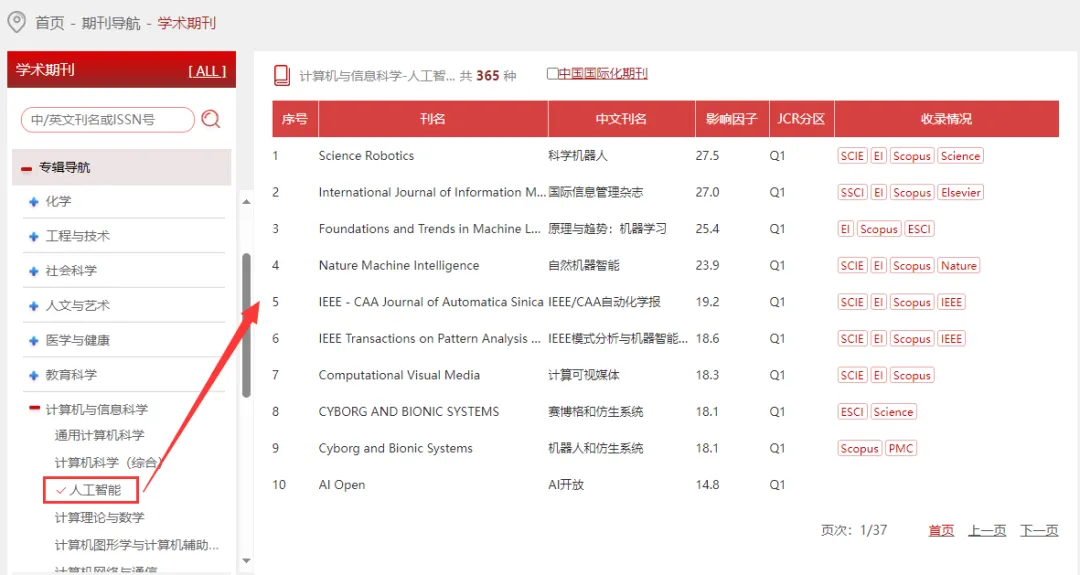The height and width of the screenshot is (575, 1080).
Task: Click Elsevier tag in row 2
Action: [960, 192]
